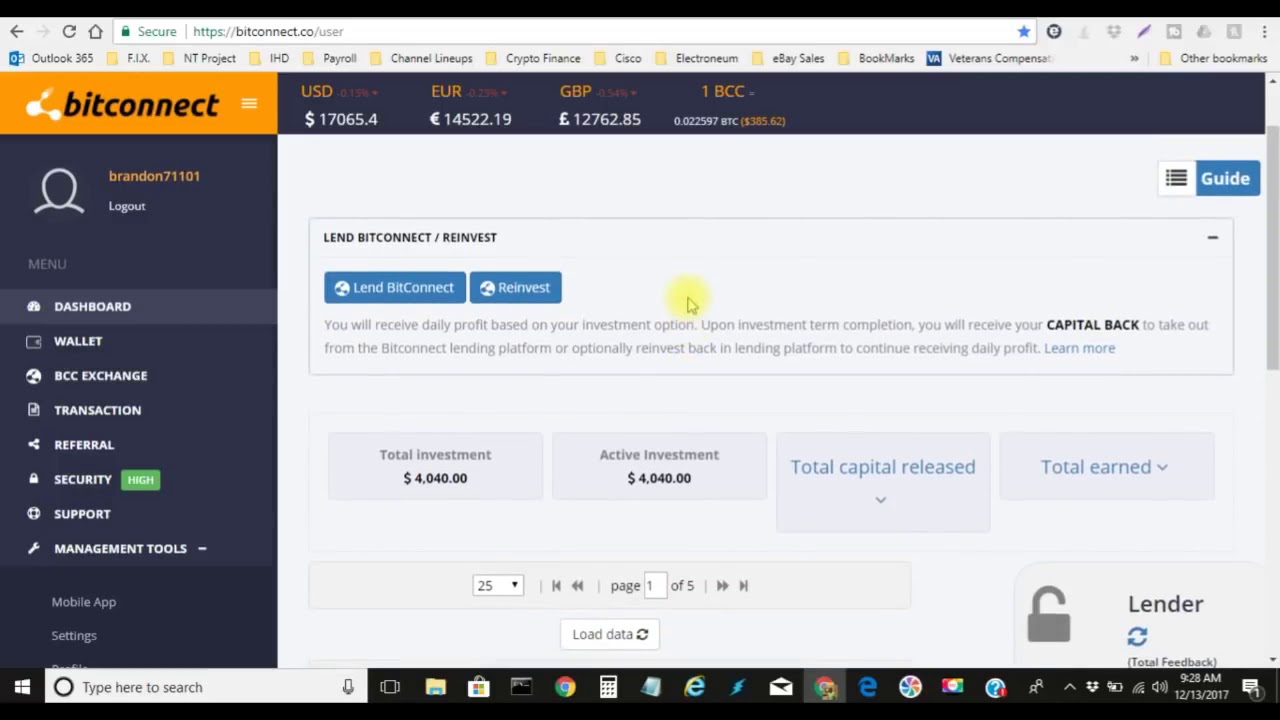Screen dimensions: 1280x720
Task: Open File Explorer from taskbar
Action: point(435,687)
